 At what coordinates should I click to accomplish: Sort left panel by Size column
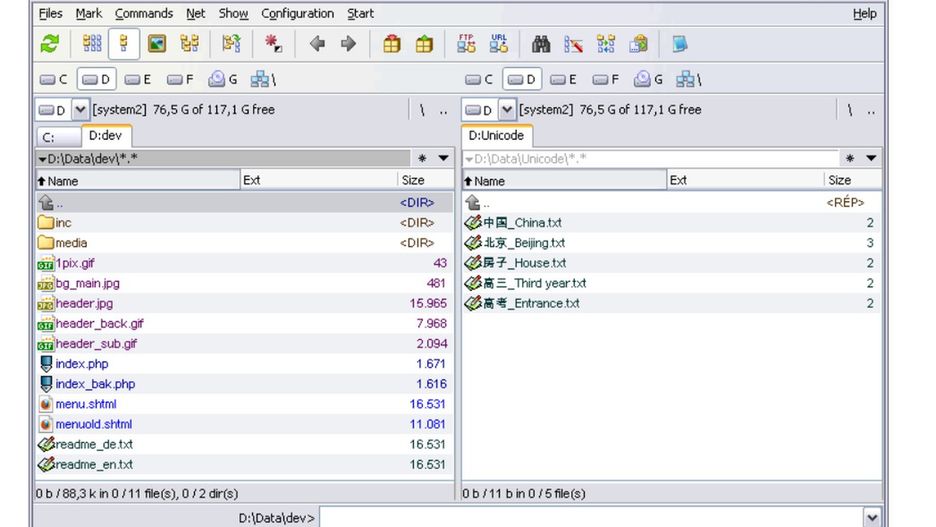pos(425,180)
